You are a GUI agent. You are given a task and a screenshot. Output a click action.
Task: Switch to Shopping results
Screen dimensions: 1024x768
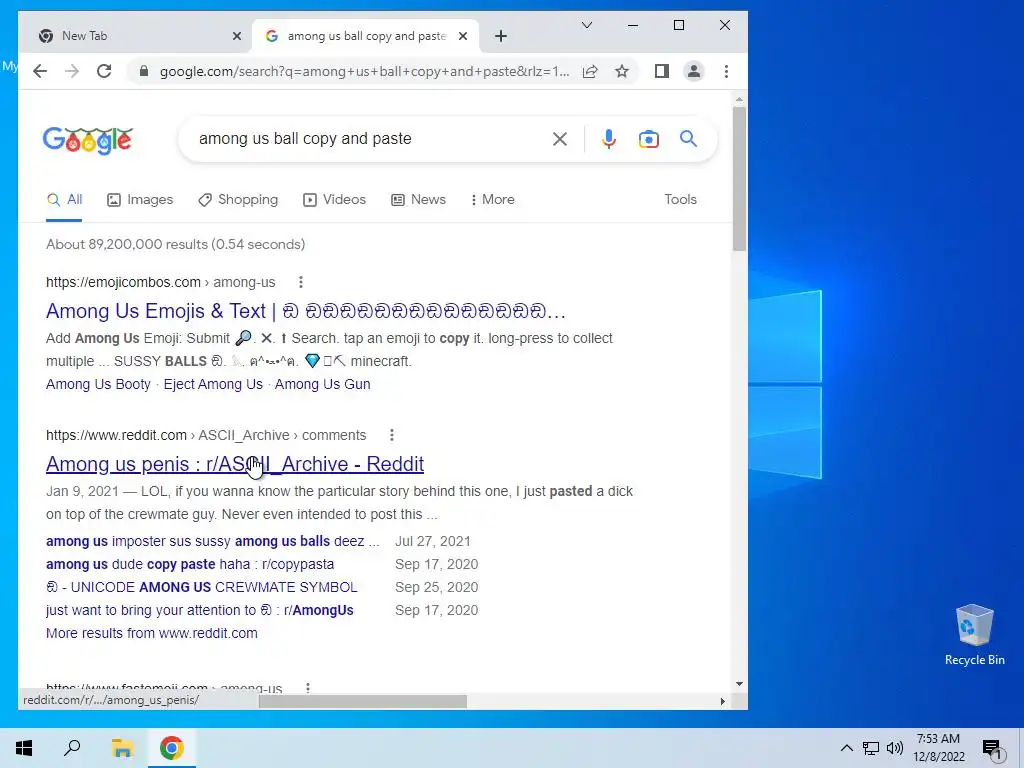[x=238, y=200]
